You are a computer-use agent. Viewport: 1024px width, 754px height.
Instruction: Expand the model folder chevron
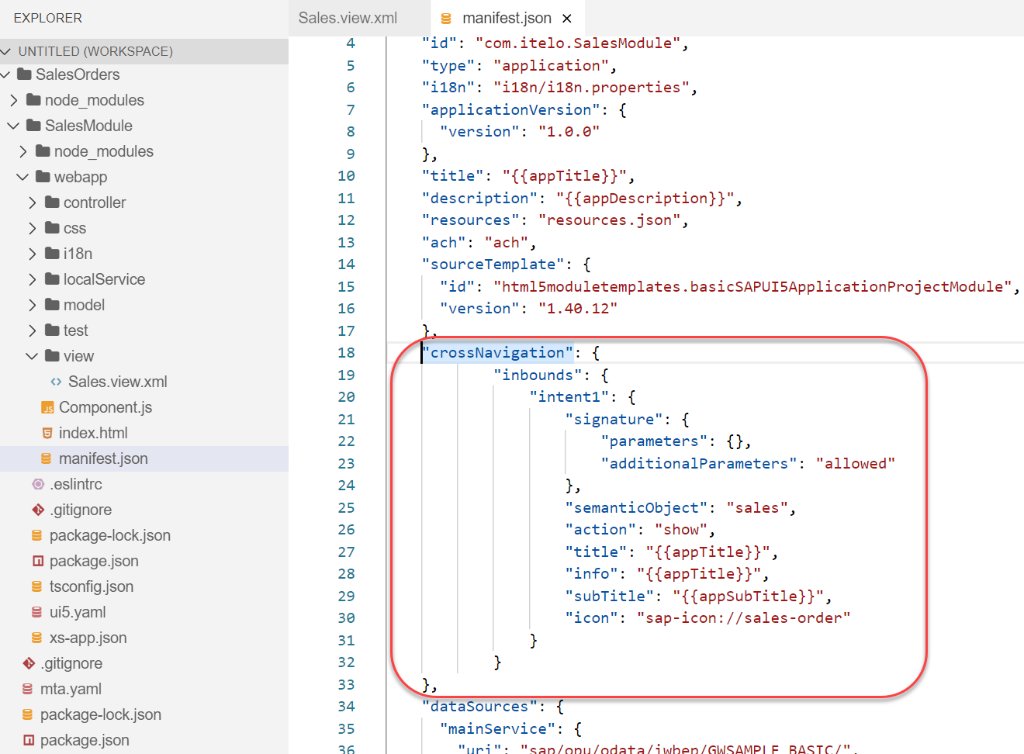pyautogui.click(x=33, y=305)
